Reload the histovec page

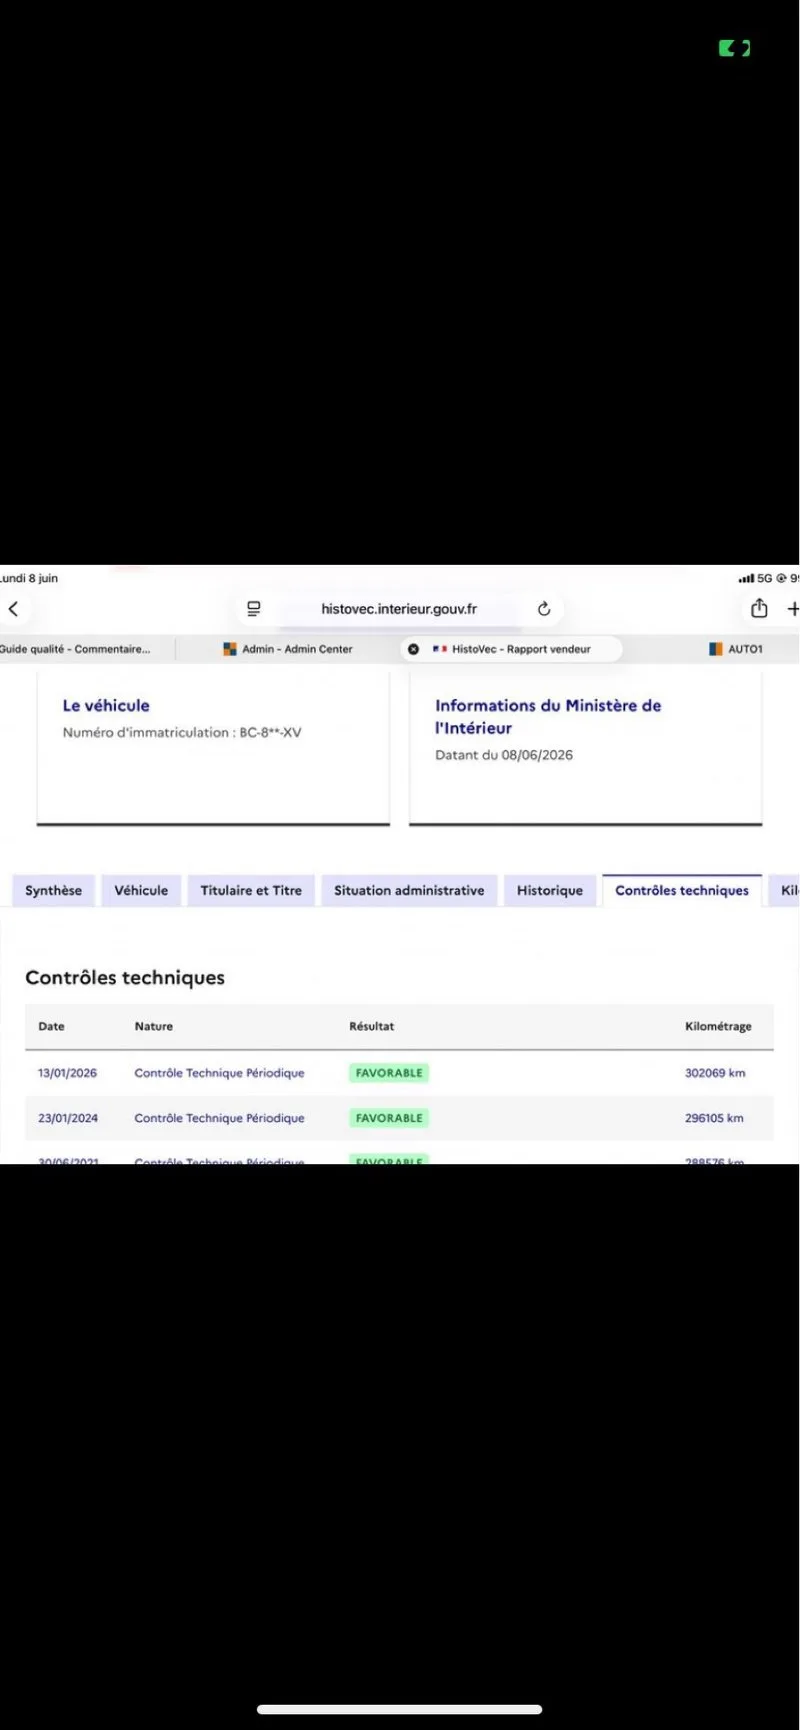[544, 608]
